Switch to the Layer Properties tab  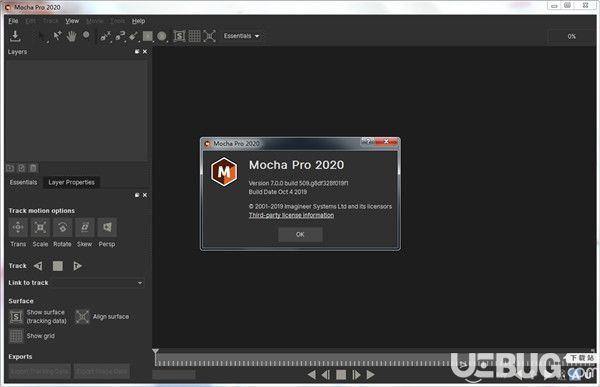(x=72, y=182)
